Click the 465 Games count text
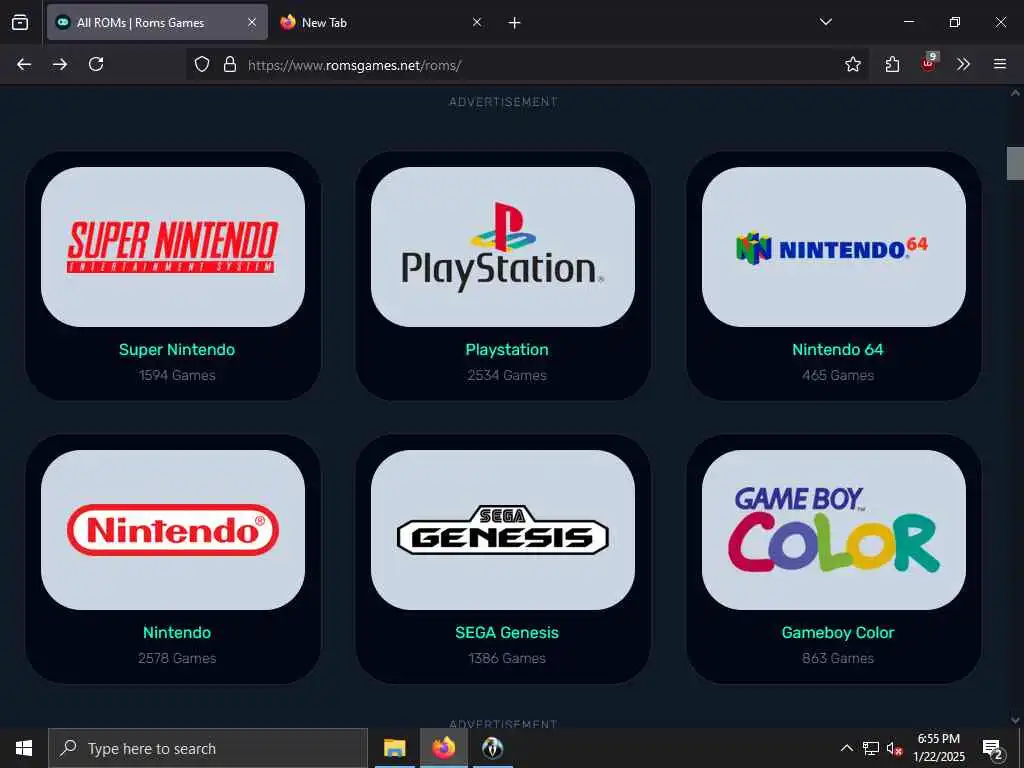 click(838, 375)
